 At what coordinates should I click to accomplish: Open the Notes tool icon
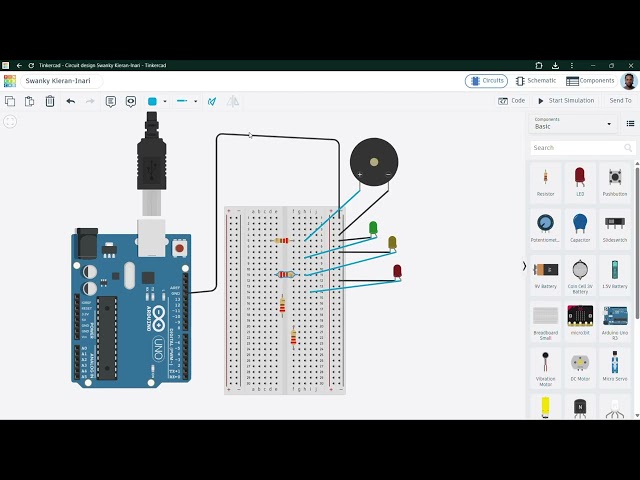pos(111,101)
